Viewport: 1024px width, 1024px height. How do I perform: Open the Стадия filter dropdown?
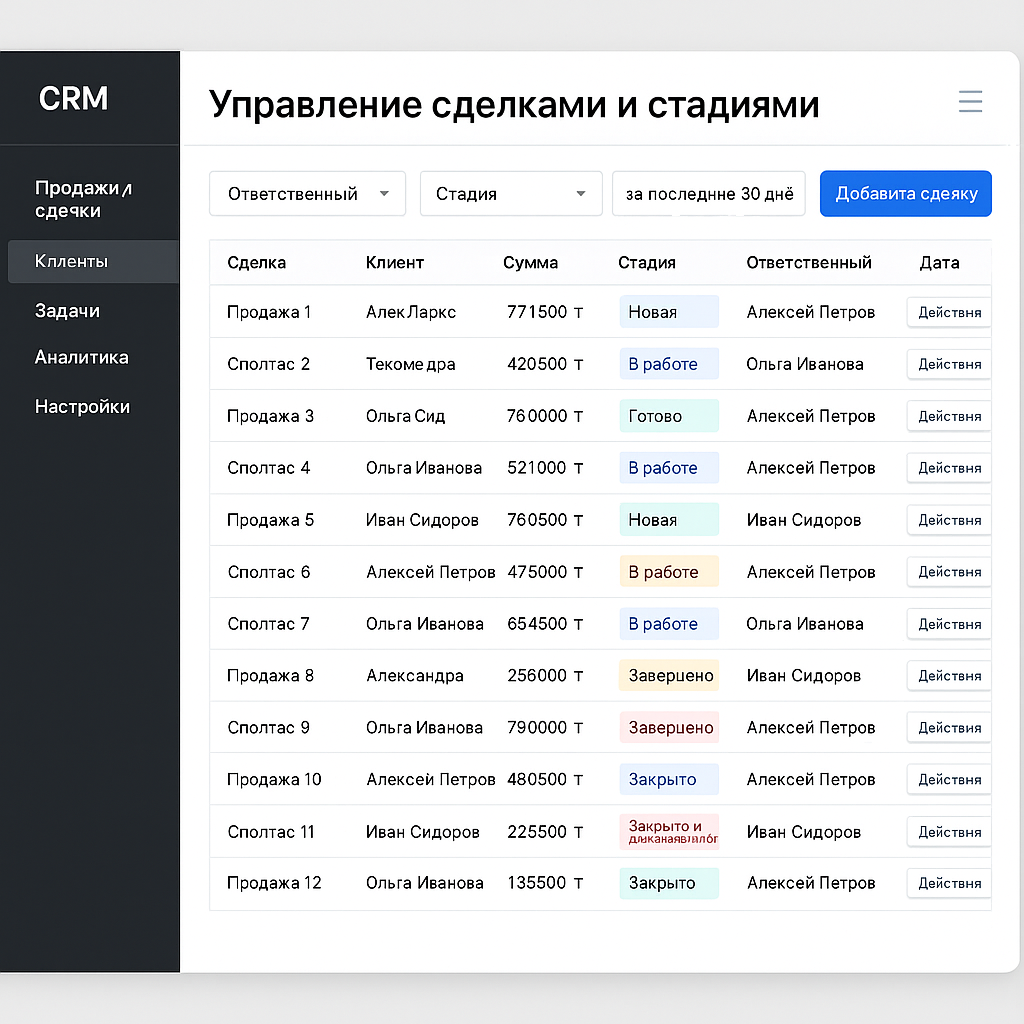[511, 193]
